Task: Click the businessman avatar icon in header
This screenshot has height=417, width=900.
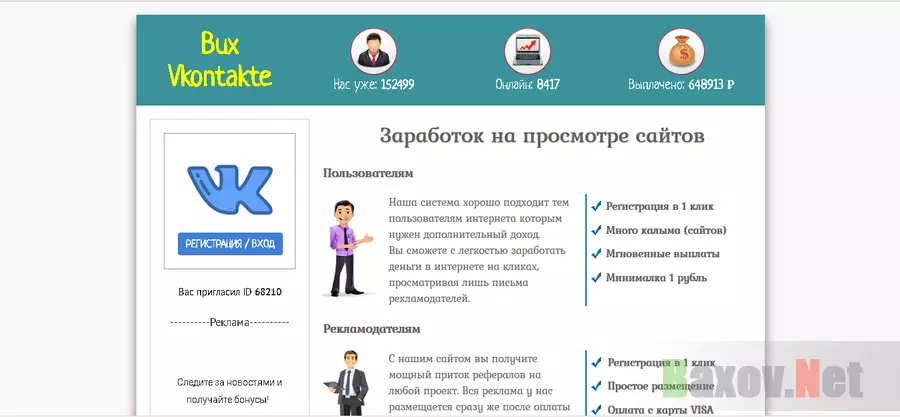Action: pos(374,52)
